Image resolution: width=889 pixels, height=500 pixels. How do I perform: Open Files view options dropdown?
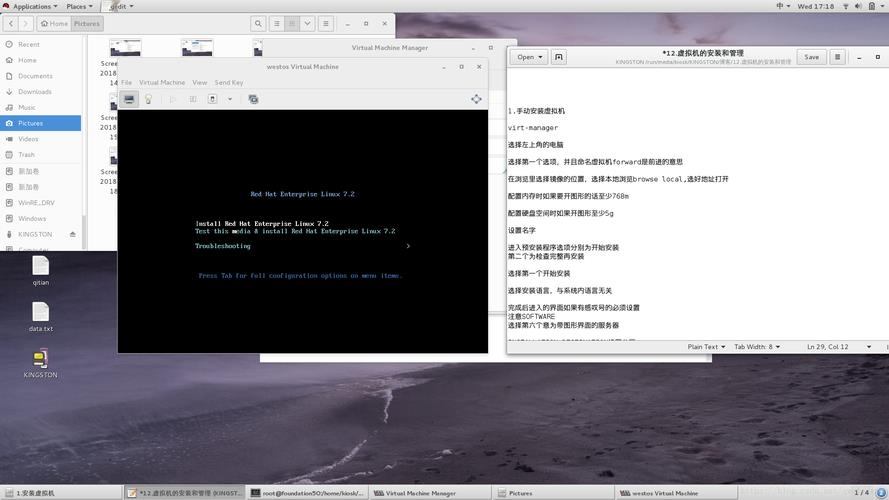point(307,23)
